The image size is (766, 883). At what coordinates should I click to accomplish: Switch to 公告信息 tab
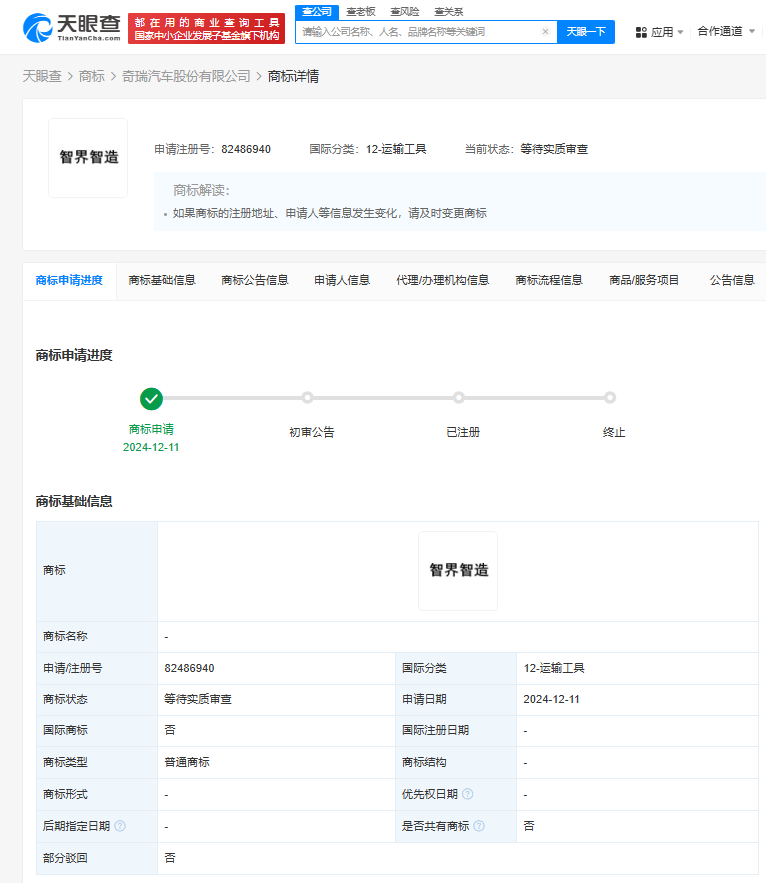click(732, 280)
